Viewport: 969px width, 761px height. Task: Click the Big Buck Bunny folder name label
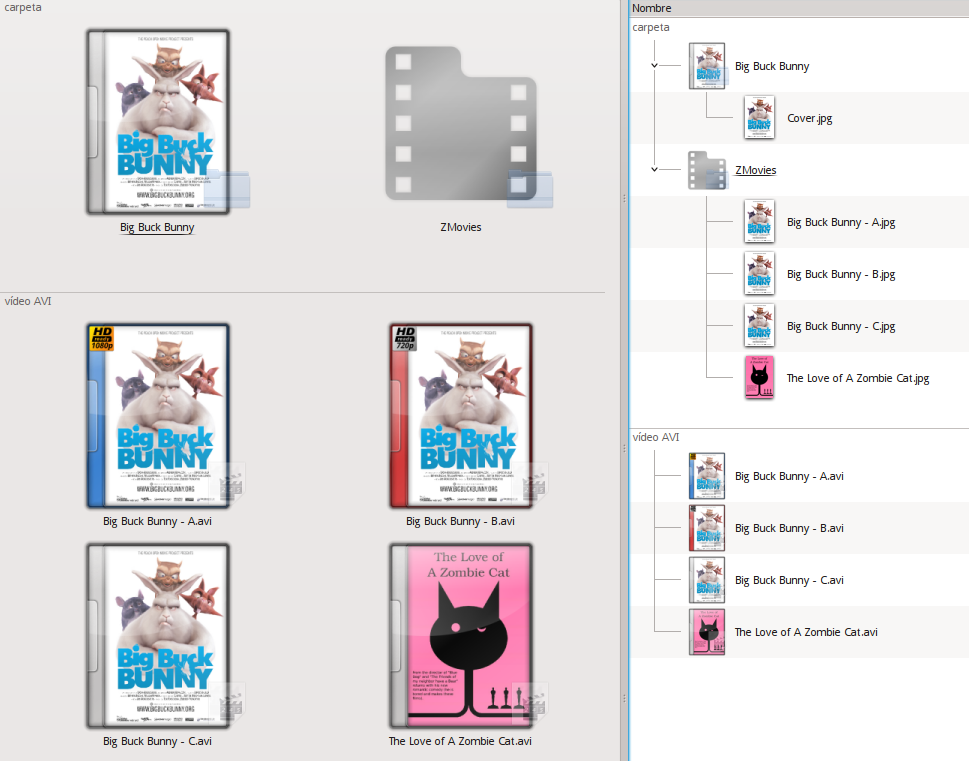(x=157, y=227)
